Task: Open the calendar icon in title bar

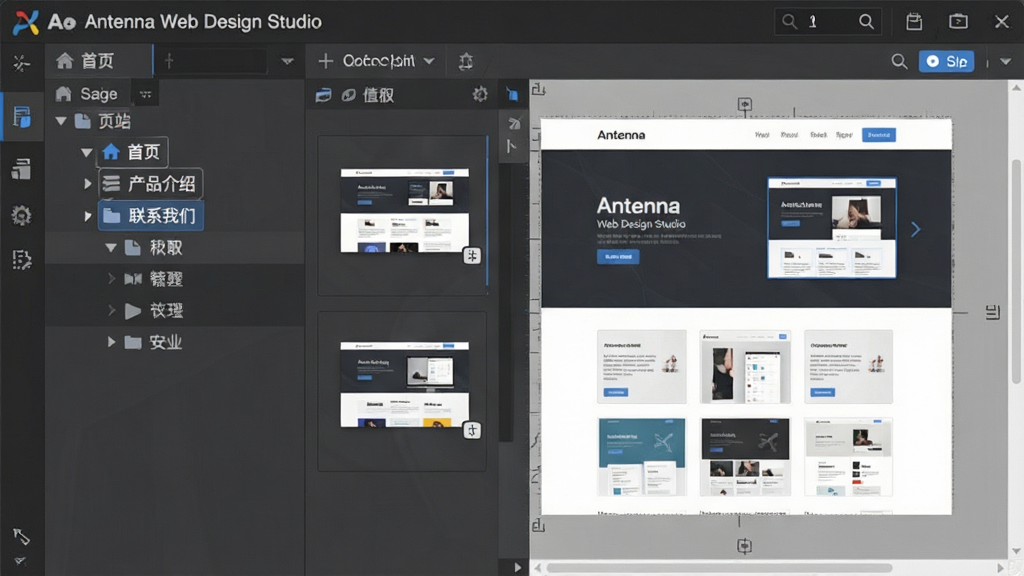Action: 914,22
